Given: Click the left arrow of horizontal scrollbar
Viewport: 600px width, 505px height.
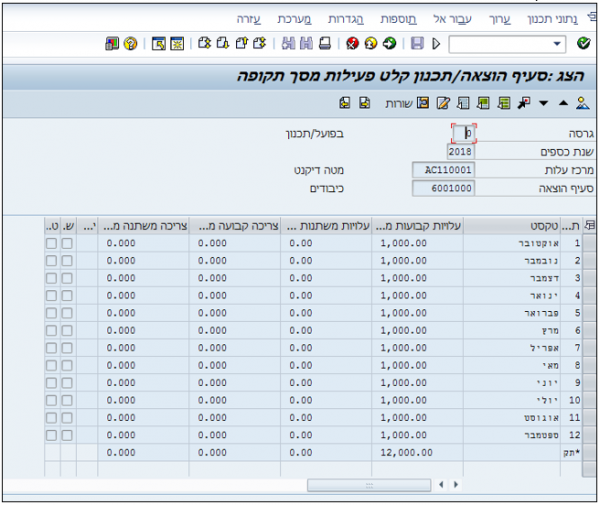Looking at the screenshot, I should (x=441, y=485).
